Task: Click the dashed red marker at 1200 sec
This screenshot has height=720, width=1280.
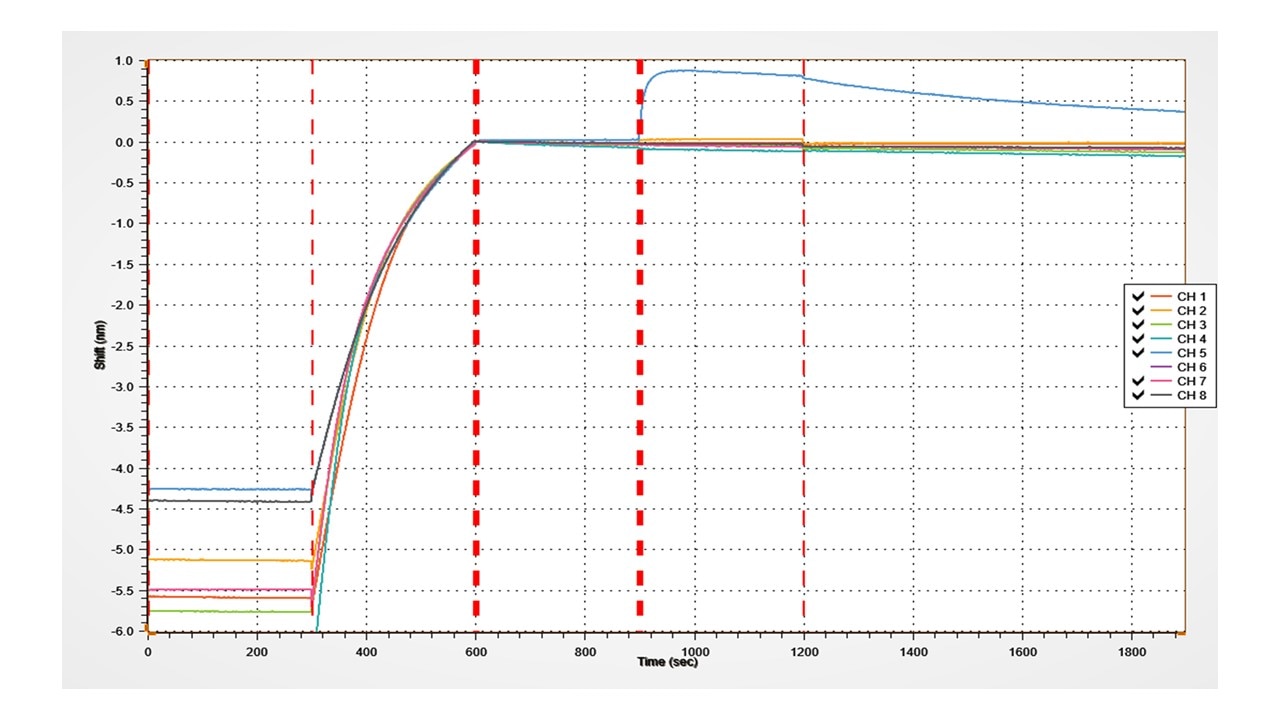Action: (804, 300)
